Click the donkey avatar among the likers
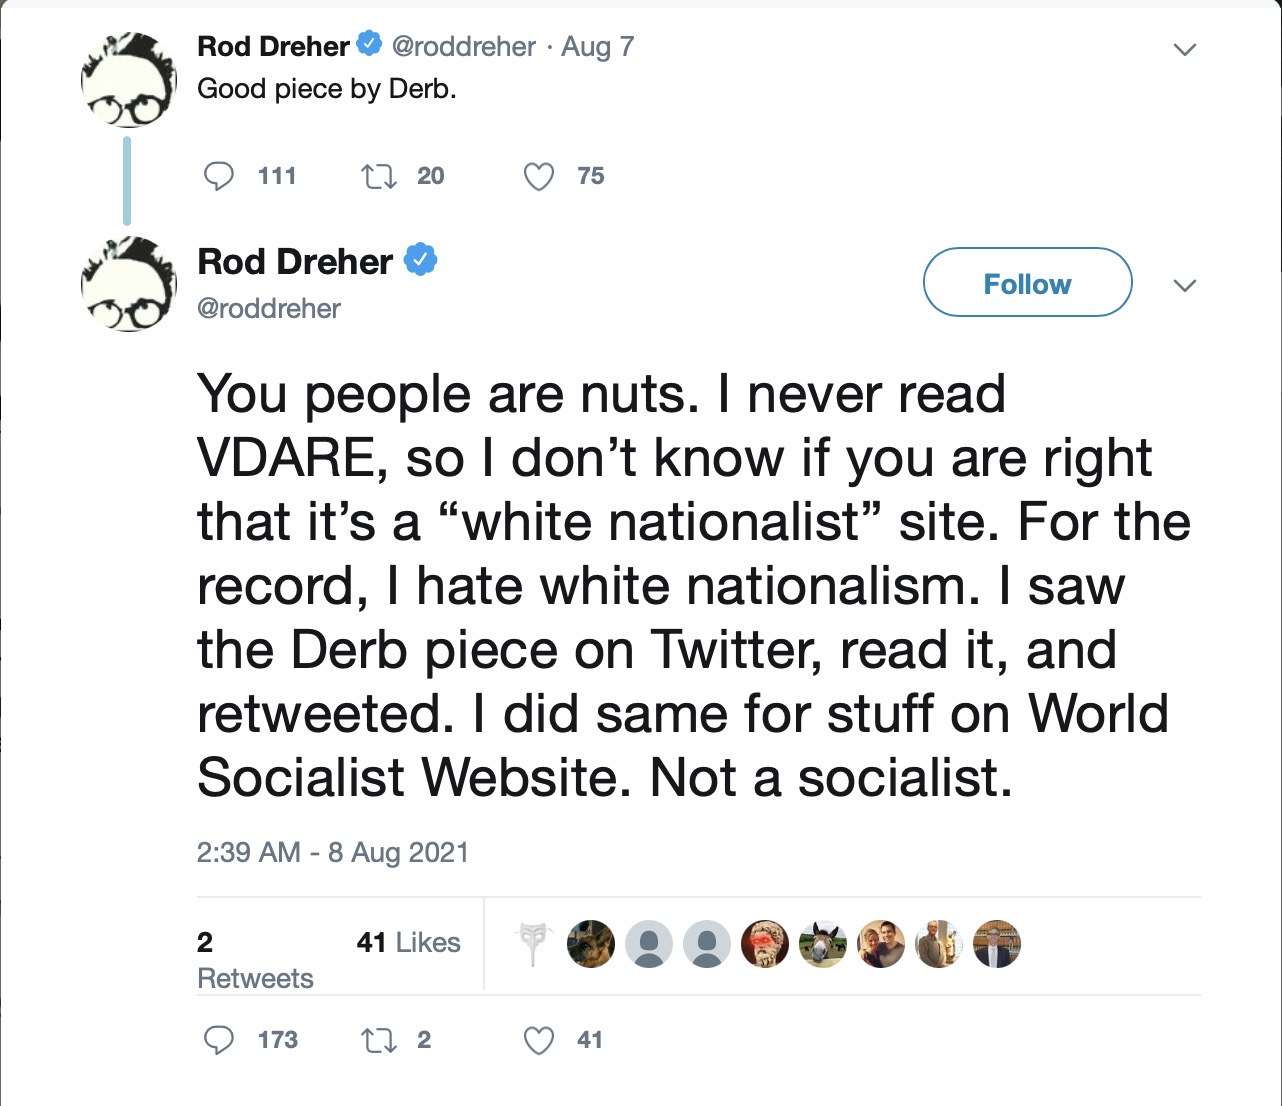 tap(823, 943)
